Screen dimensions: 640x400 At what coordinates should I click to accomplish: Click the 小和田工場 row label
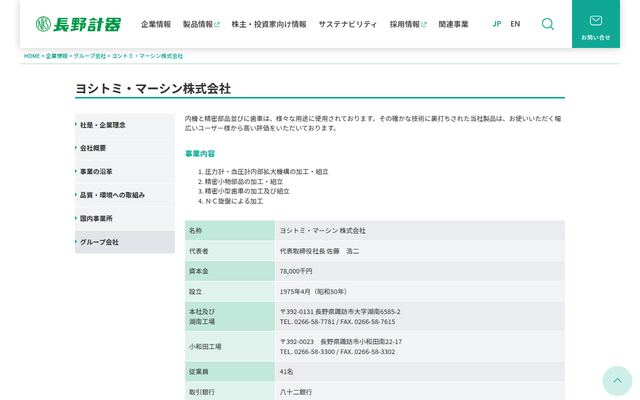coord(205,347)
